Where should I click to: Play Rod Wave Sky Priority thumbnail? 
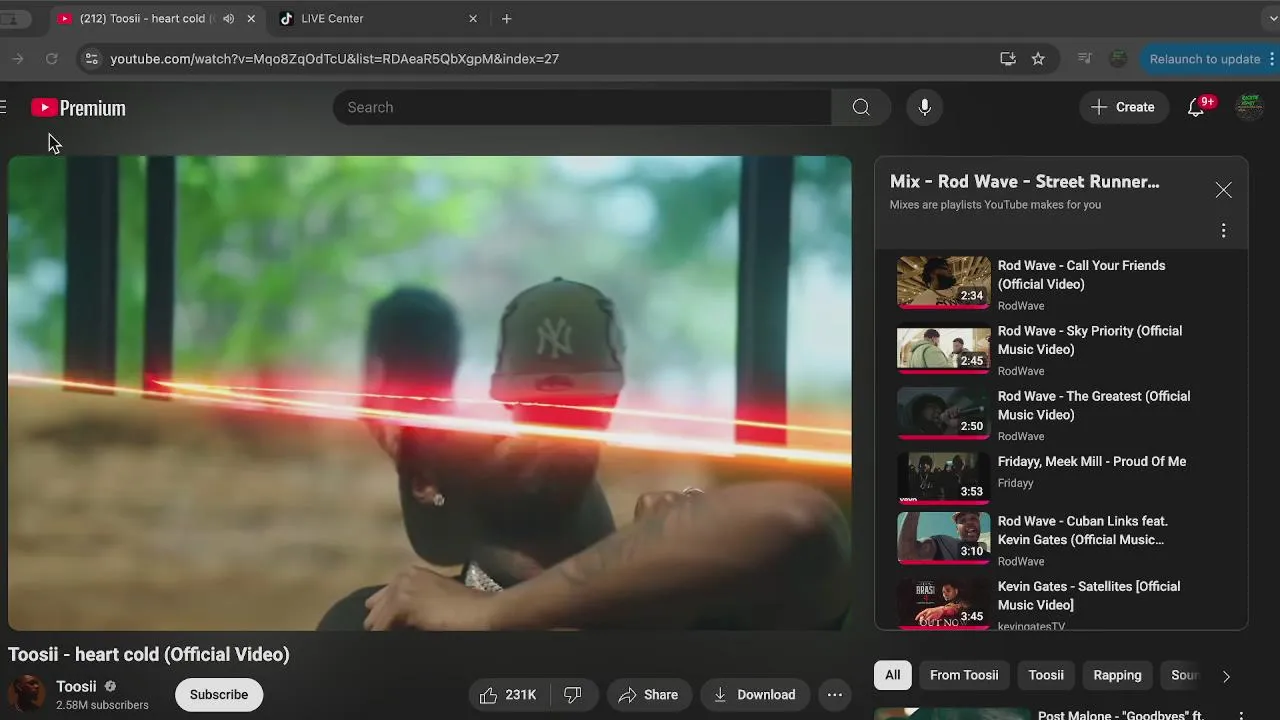click(x=944, y=347)
